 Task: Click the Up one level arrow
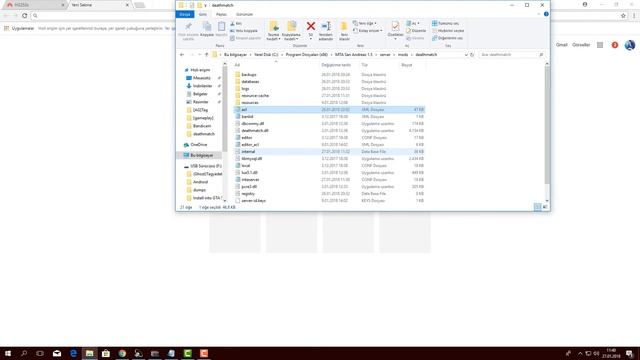[x=207, y=55]
